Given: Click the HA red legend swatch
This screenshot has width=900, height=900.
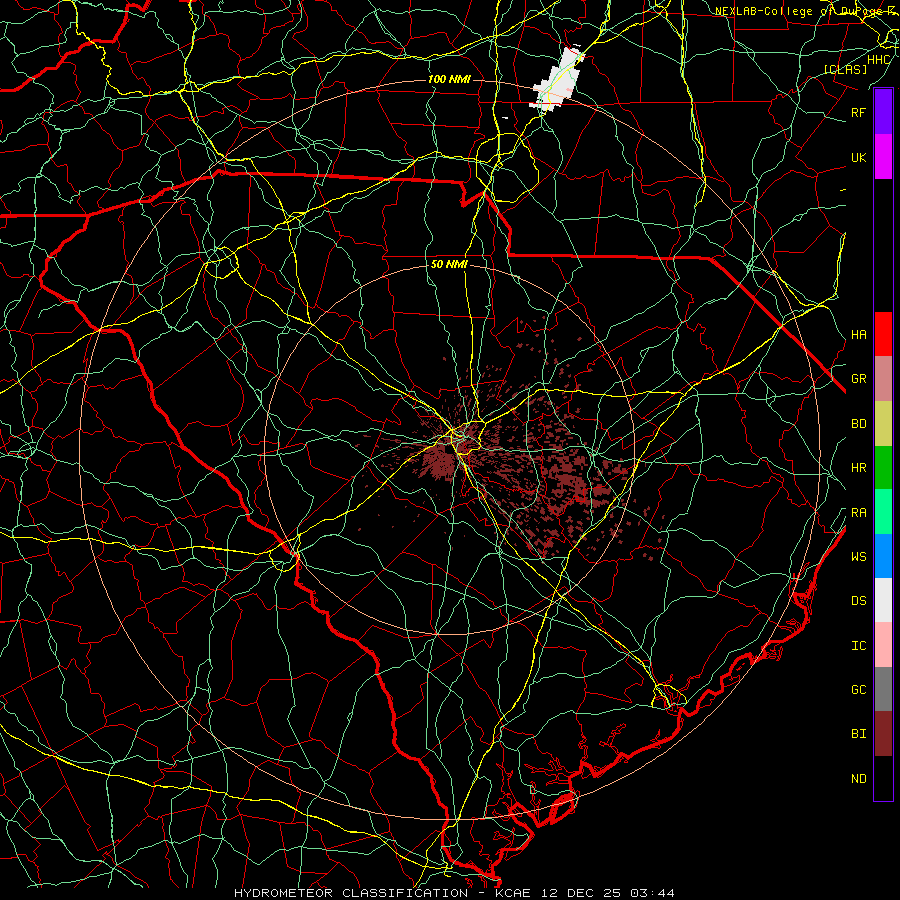Looking at the screenshot, I should point(883,334).
